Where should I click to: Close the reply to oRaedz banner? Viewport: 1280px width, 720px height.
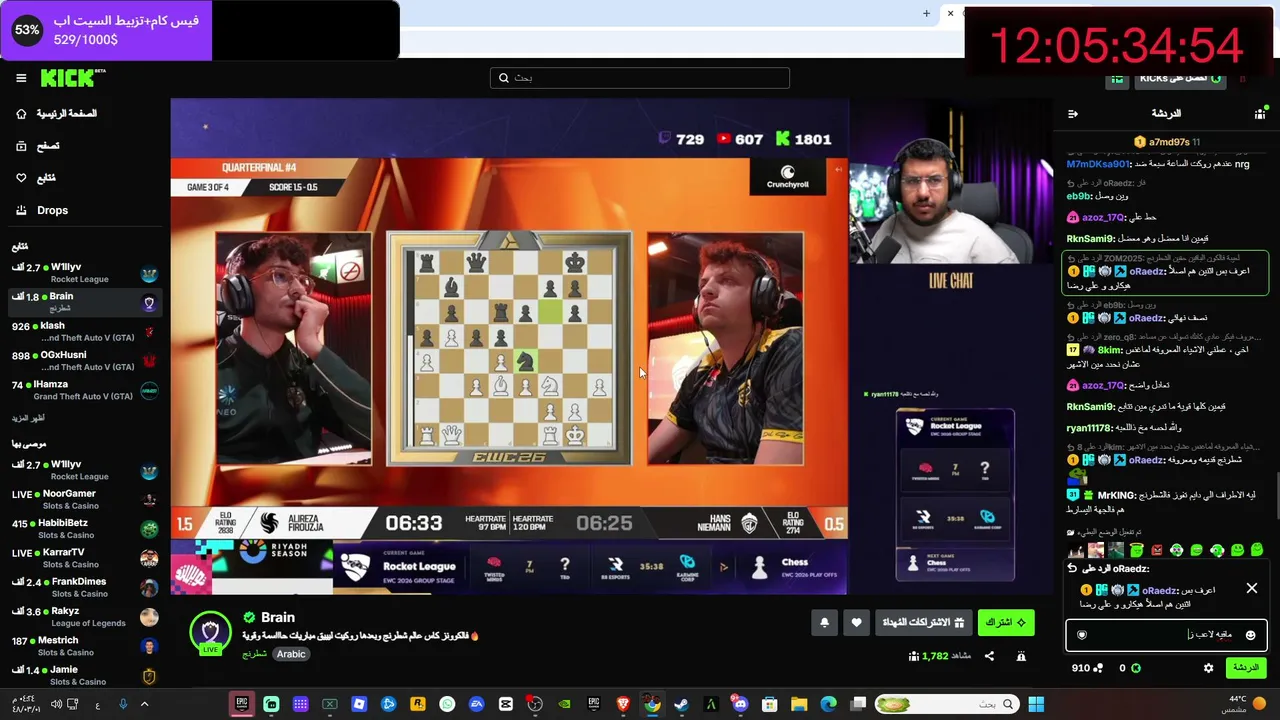pyautogui.click(x=1251, y=589)
